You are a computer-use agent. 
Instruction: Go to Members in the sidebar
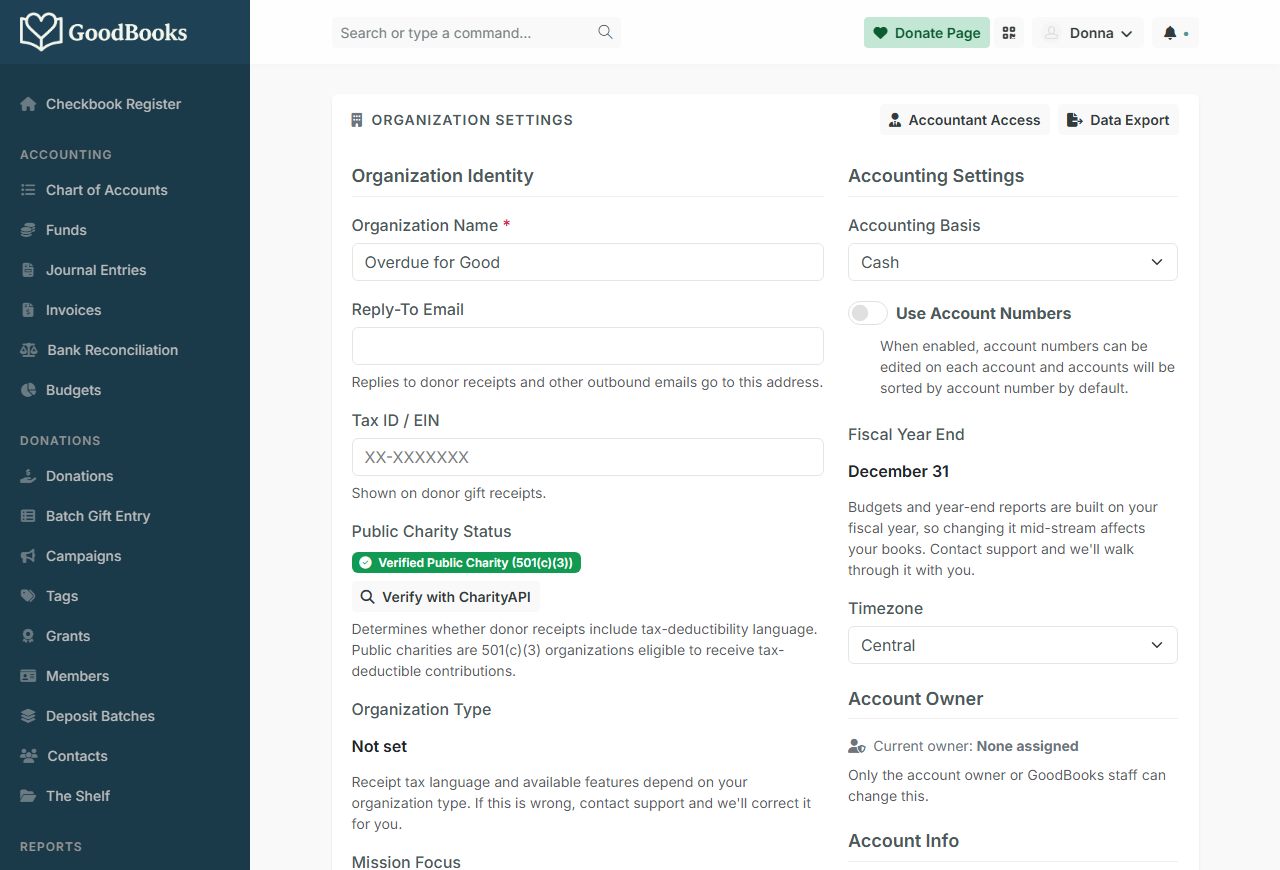tap(77, 676)
